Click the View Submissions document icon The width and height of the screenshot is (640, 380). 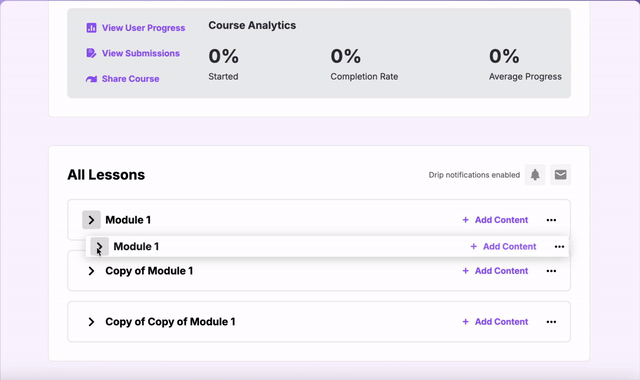[91, 53]
